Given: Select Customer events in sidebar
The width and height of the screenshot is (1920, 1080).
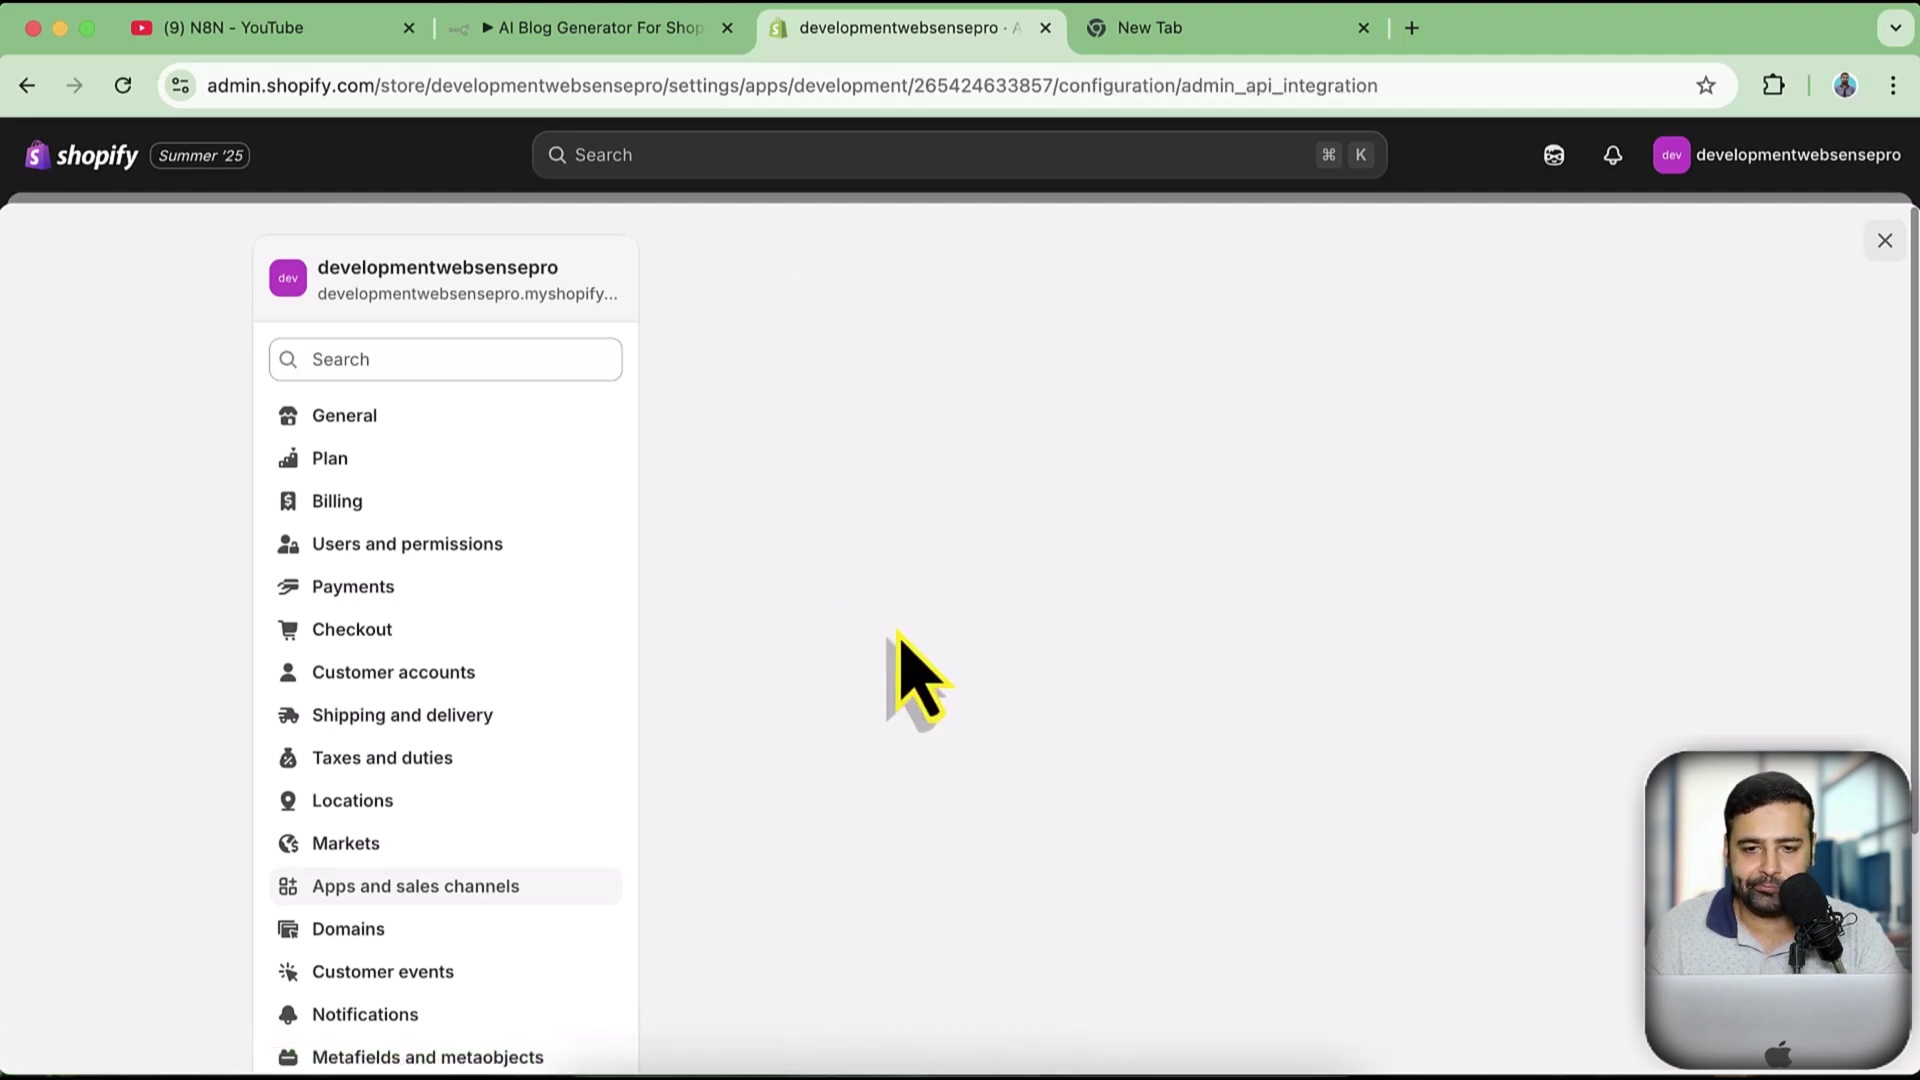Looking at the screenshot, I should point(382,972).
